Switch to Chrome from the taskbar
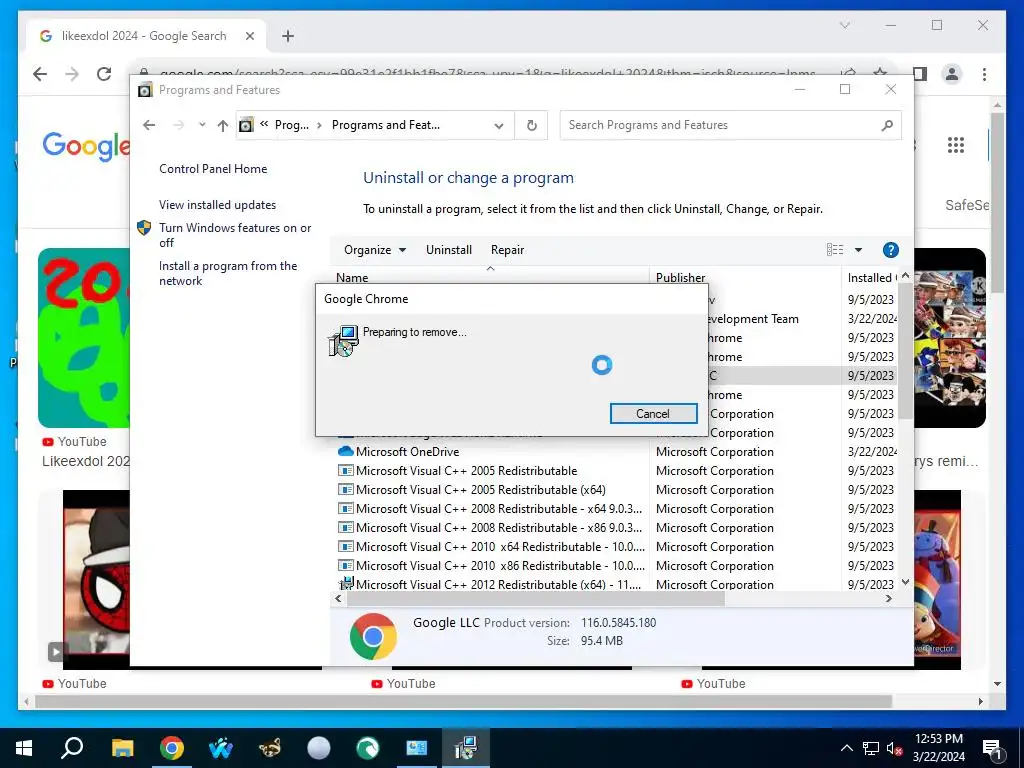The image size is (1024, 768). pos(172,748)
